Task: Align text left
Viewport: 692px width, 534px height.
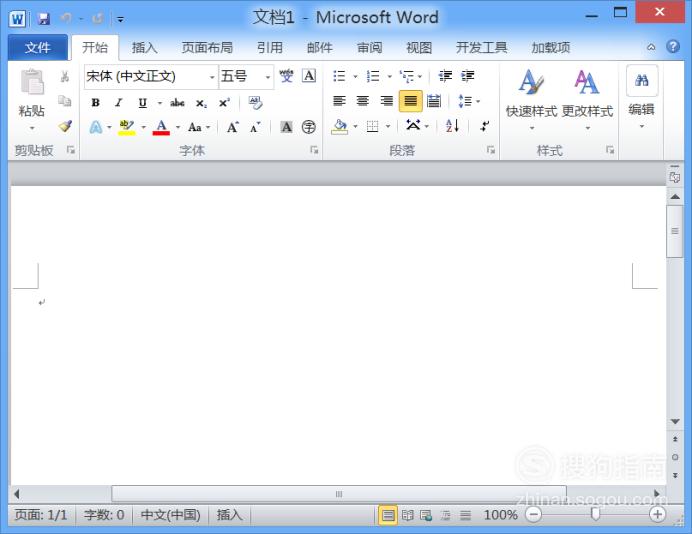Action: 339,102
